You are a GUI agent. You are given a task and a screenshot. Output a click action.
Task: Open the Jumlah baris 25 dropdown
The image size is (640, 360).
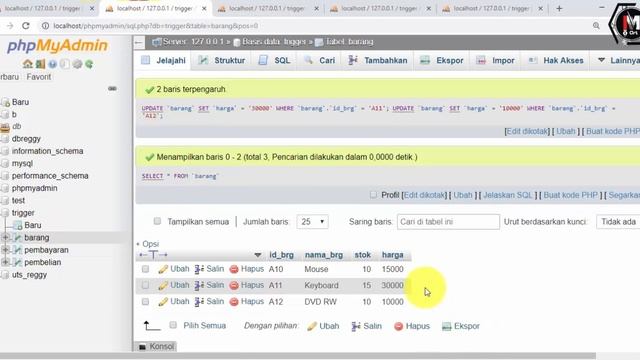(313, 222)
